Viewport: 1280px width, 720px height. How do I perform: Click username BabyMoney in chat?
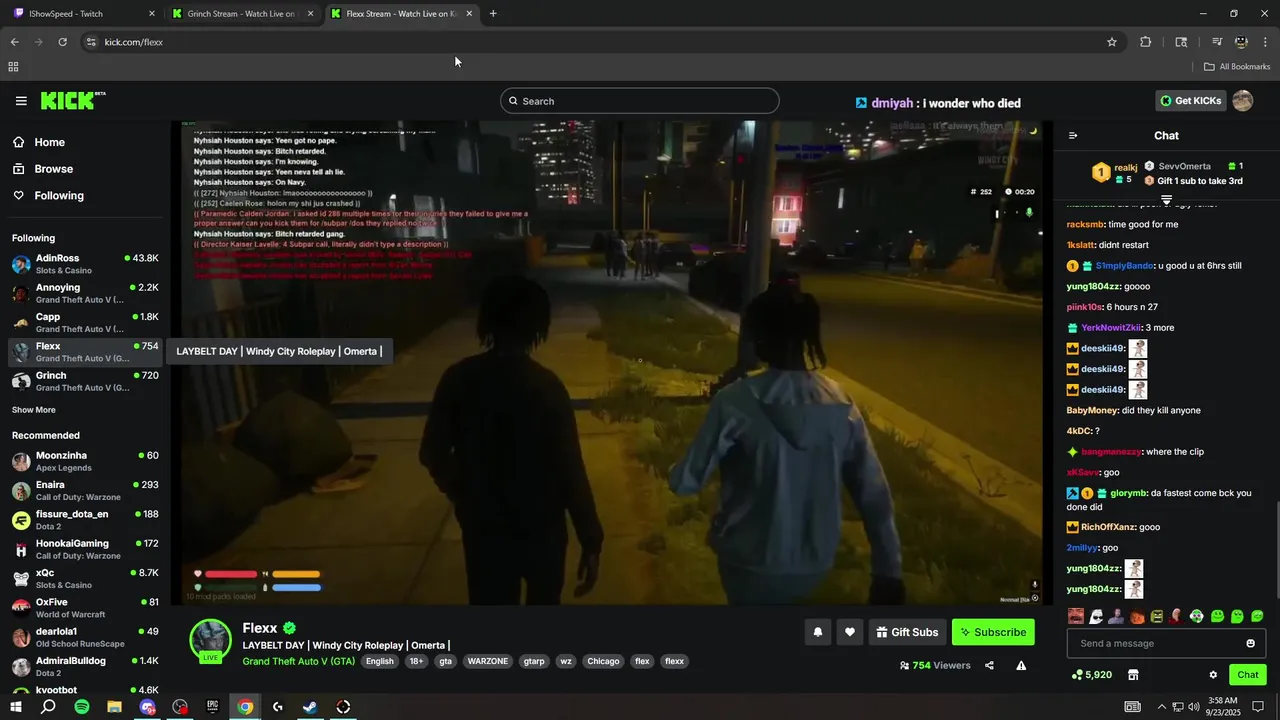pos(1092,410)
